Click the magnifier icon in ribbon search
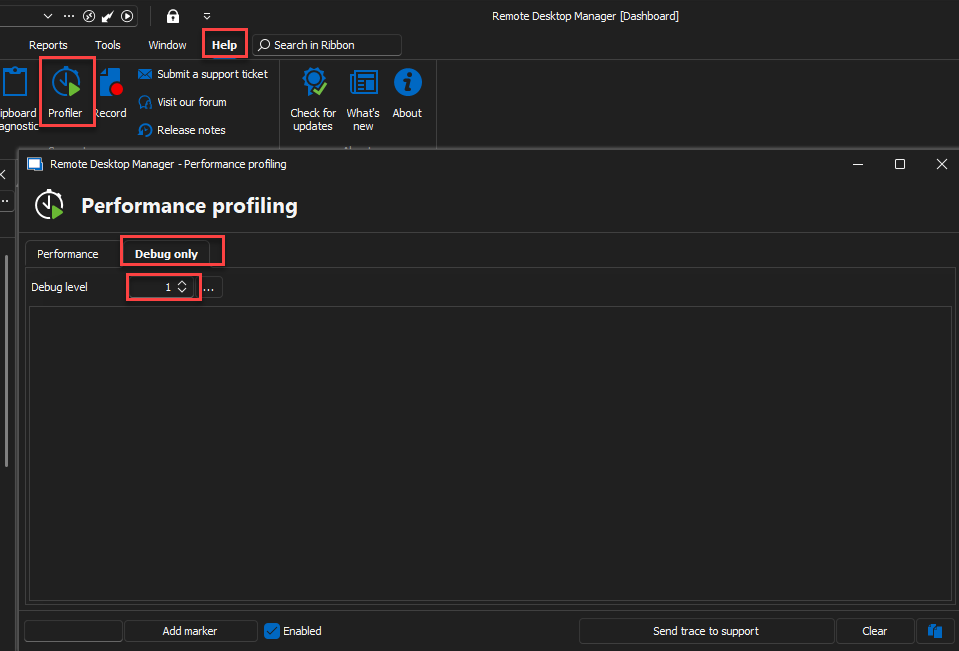 pos(264,45)
